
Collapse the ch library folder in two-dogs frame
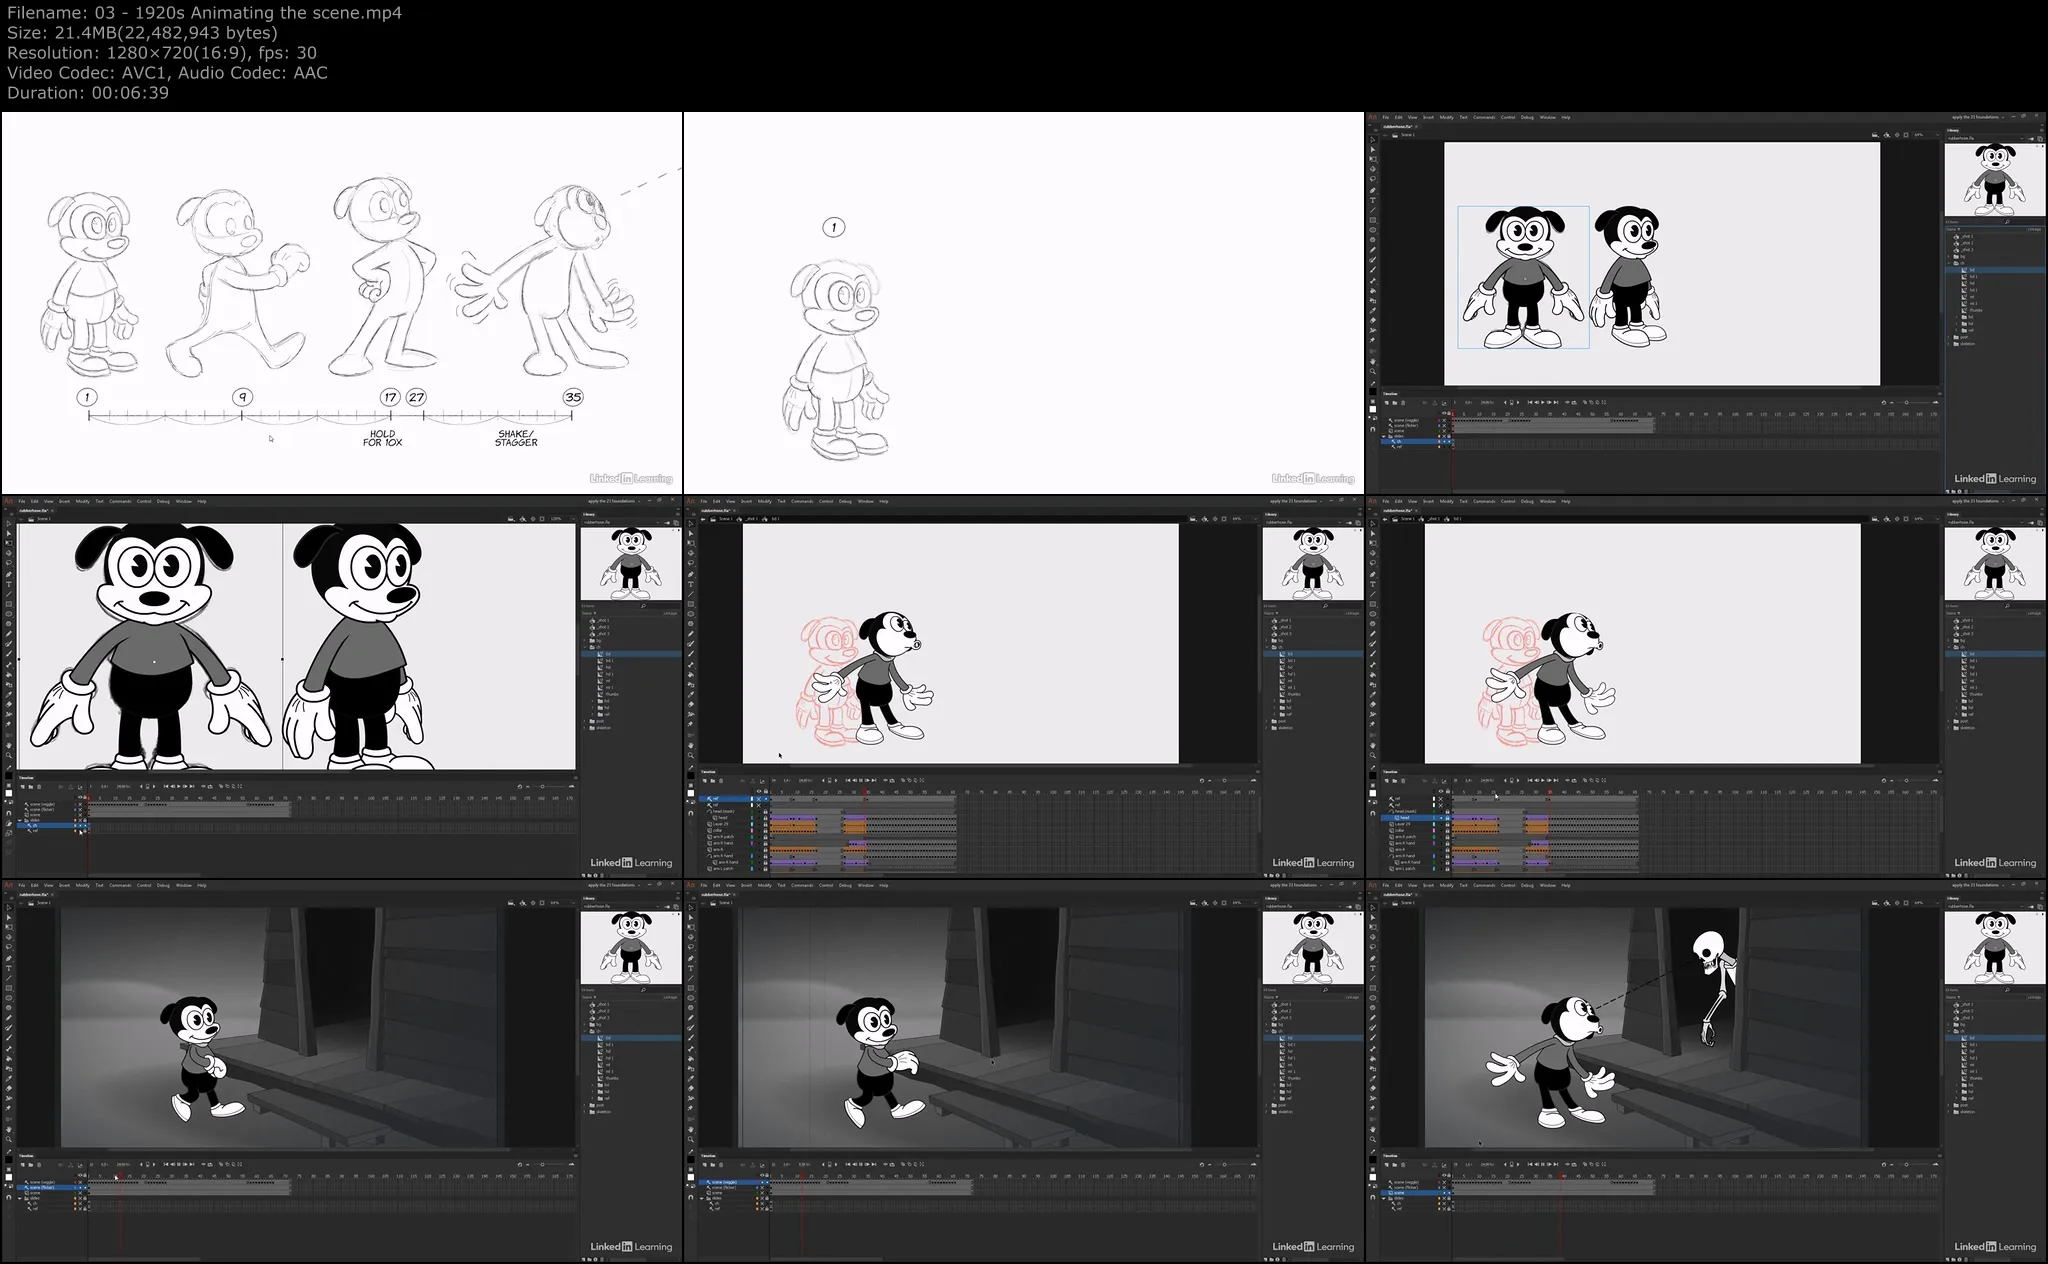click(x=1949, y=263)
